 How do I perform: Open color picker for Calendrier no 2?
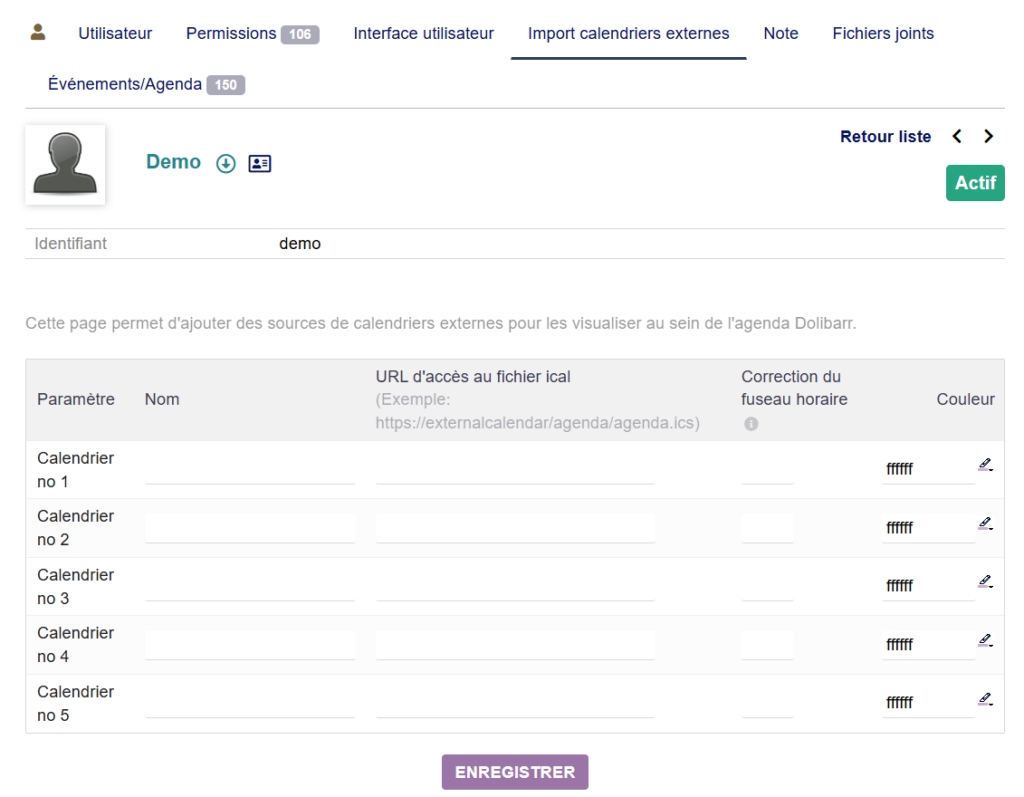pos(985,523)
